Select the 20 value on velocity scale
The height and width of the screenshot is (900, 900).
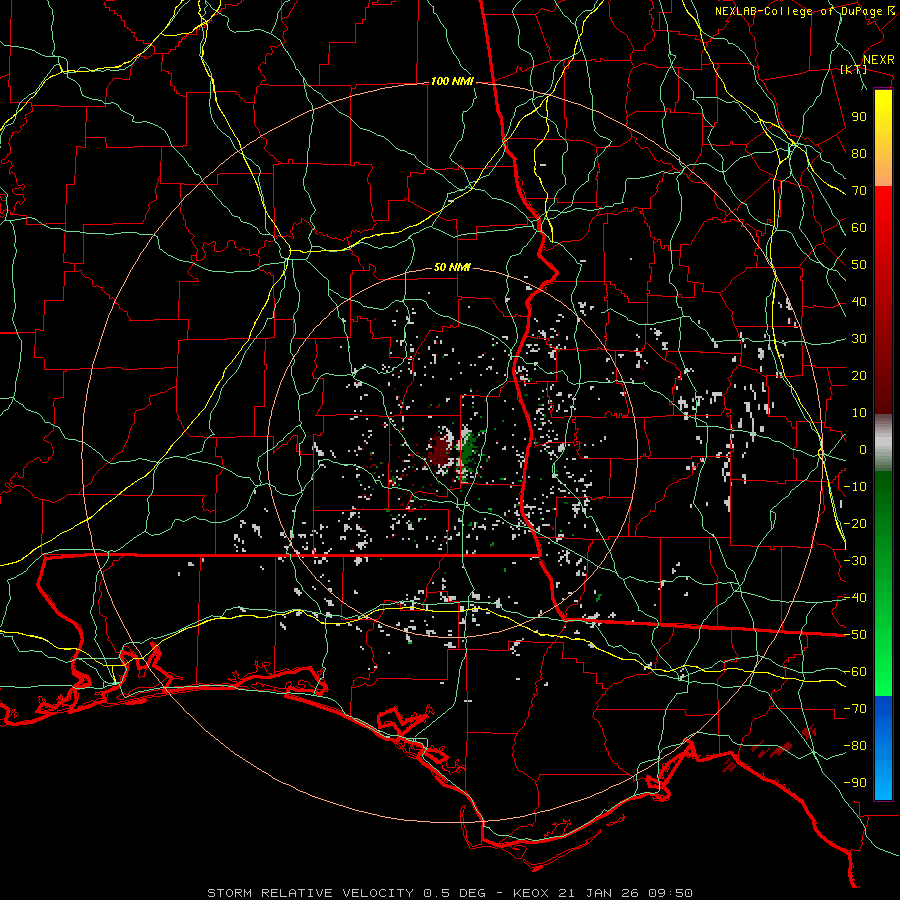[859, 376]
